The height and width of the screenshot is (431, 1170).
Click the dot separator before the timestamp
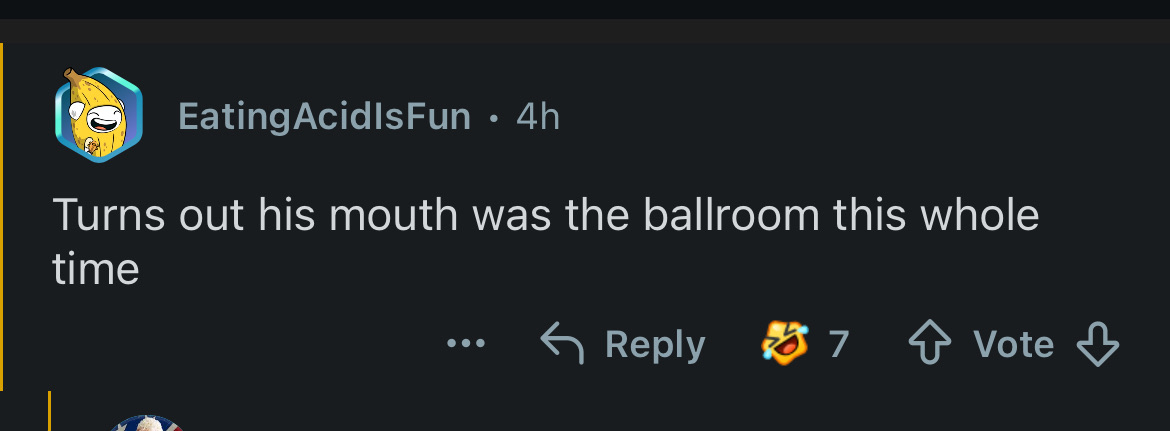pos(493,118)
